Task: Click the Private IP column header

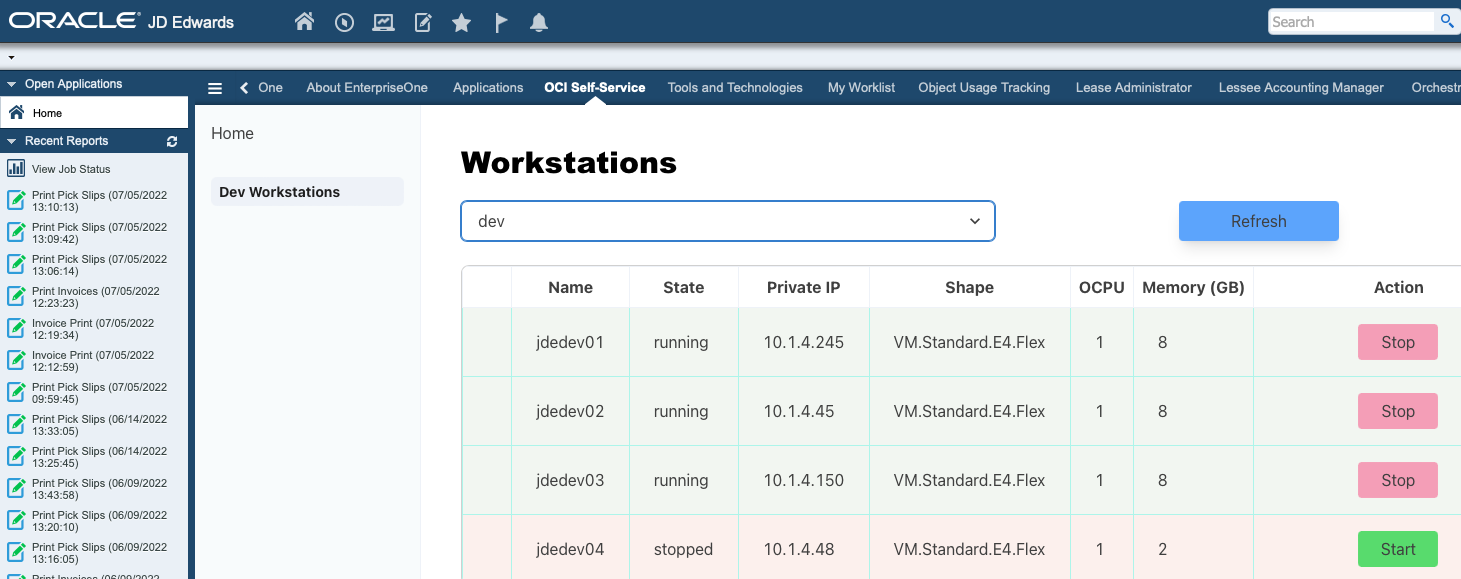Action: 804,287
